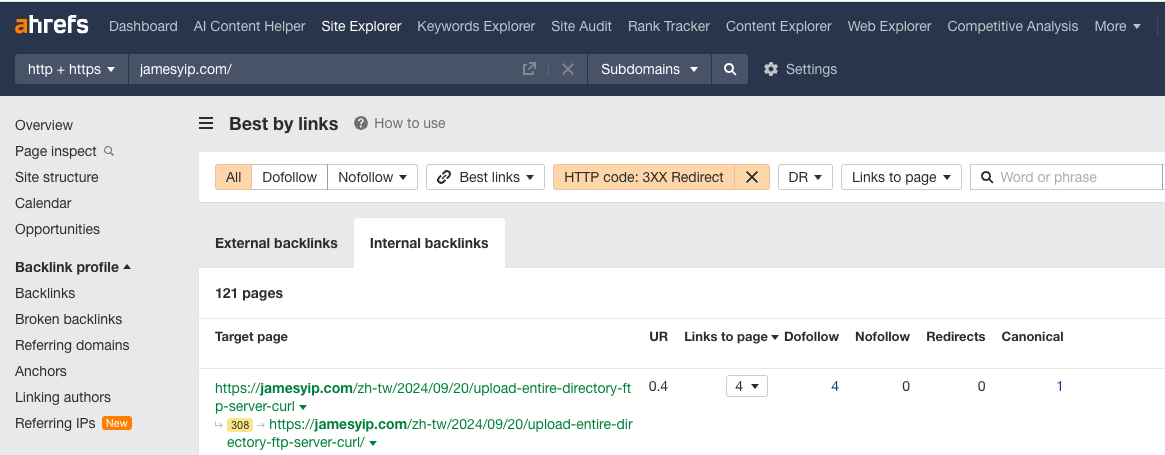Open Competitive Analysis
Image resolution: width=1165 pixels, height=455 pixels.
pos(1013,26)
